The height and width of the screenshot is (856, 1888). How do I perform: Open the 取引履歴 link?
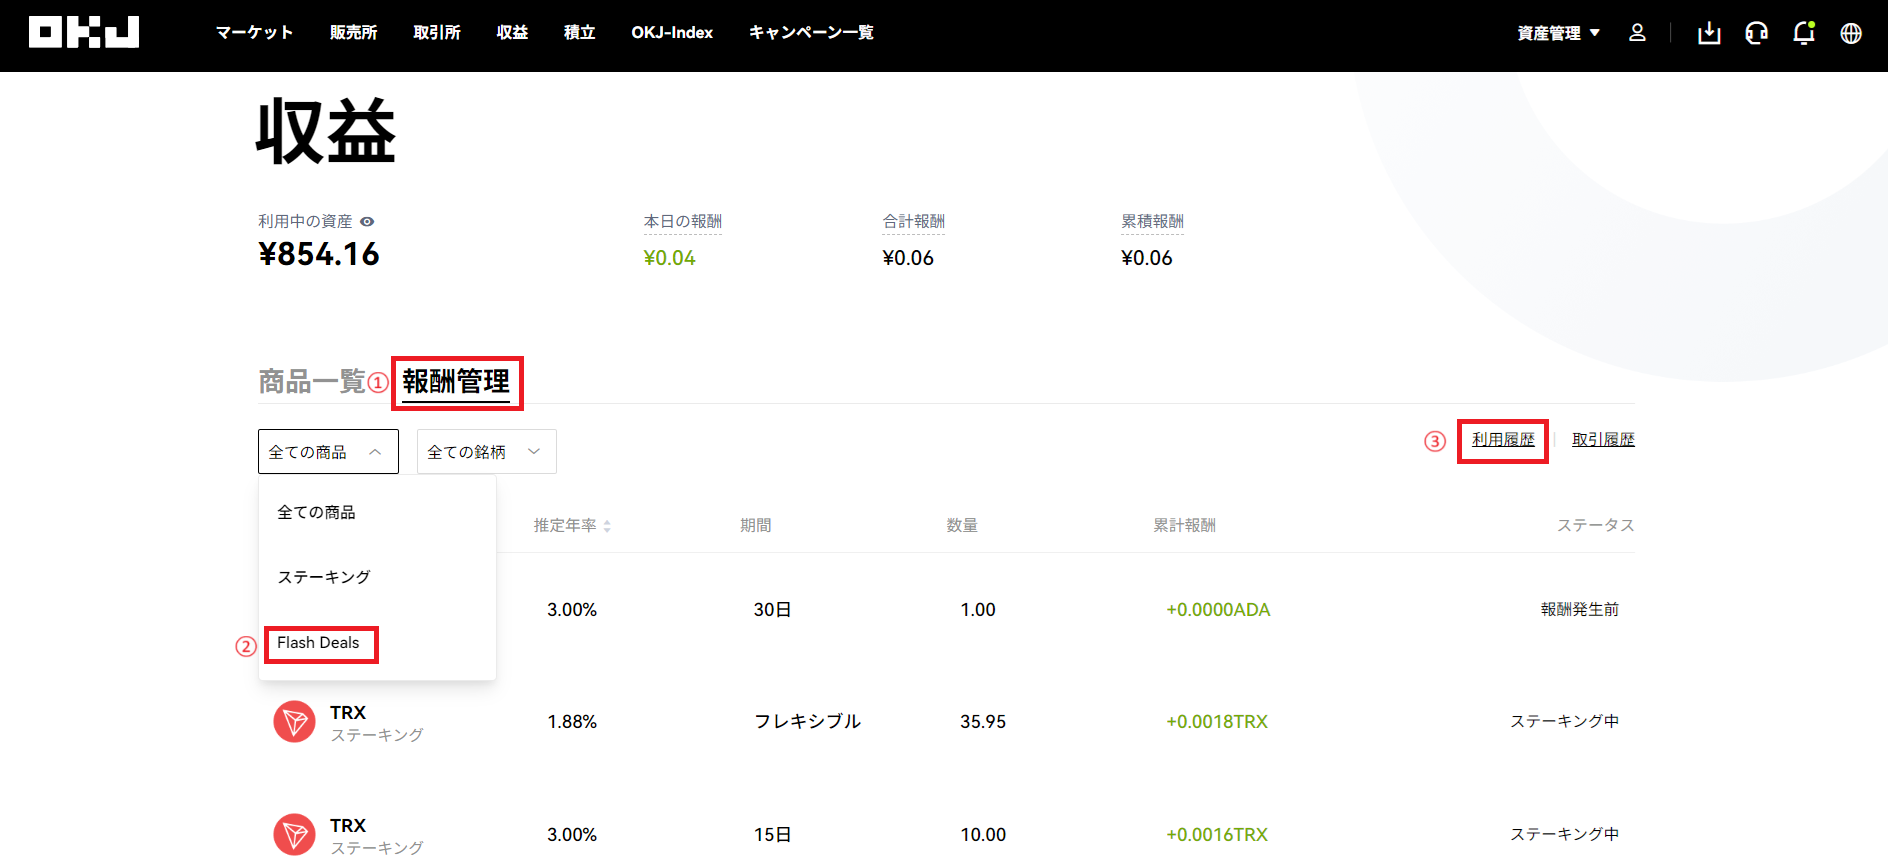pyautogui.click(x=1603, y=440)
